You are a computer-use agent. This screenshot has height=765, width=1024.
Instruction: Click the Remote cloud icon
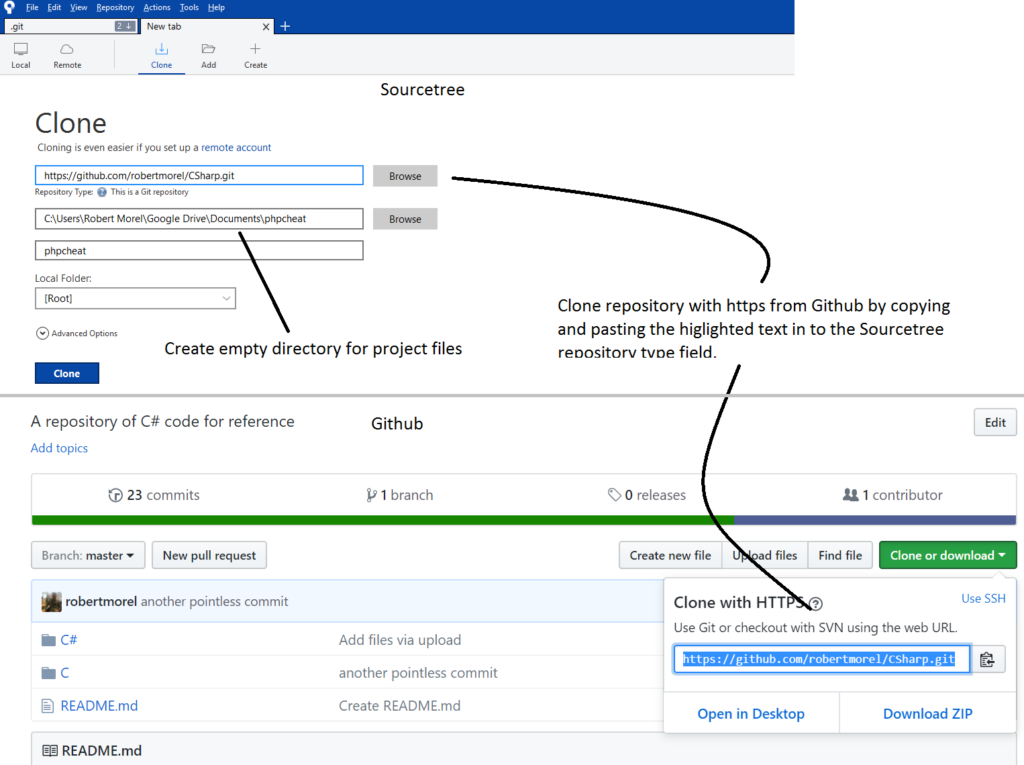pos(66,48)
